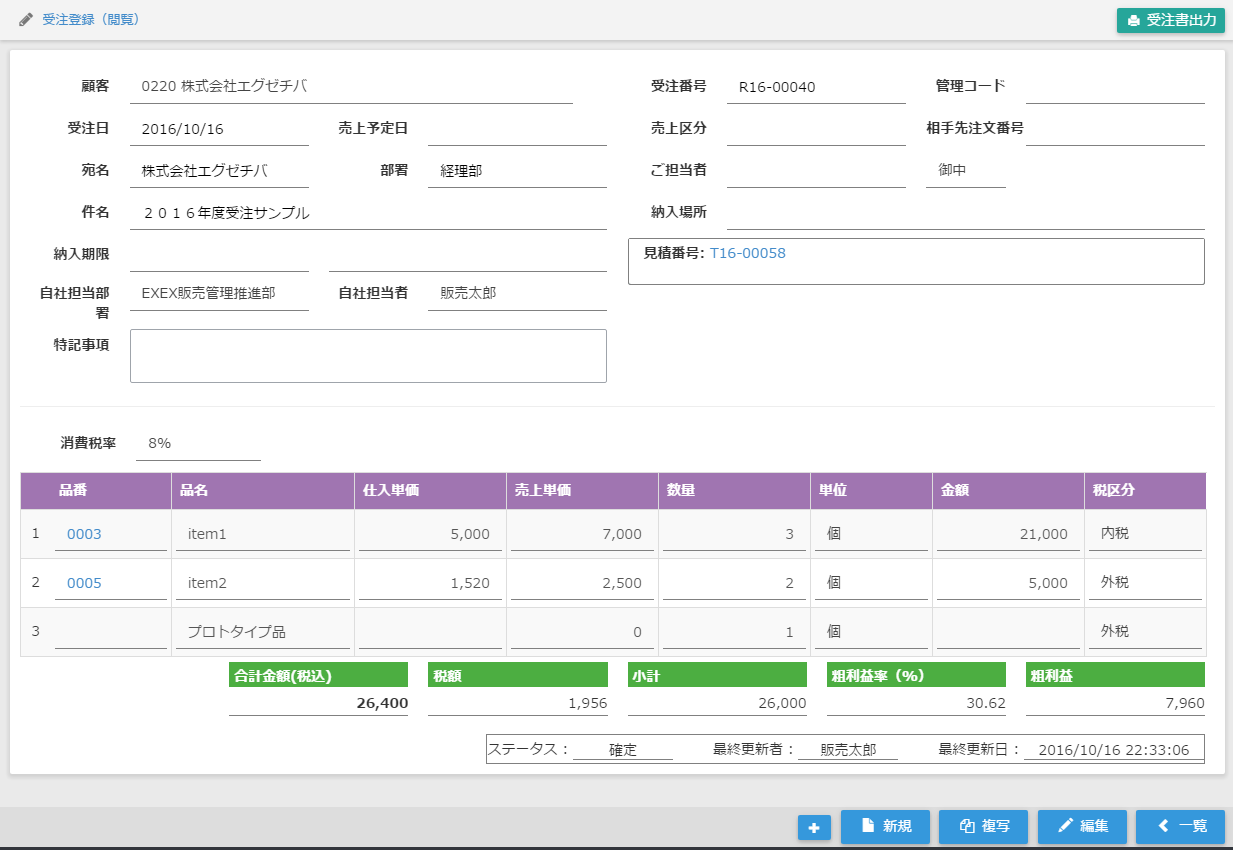Click the 受注書出力 print button
Viewport: 1233px width, 850px height.
click(1171, 20)
